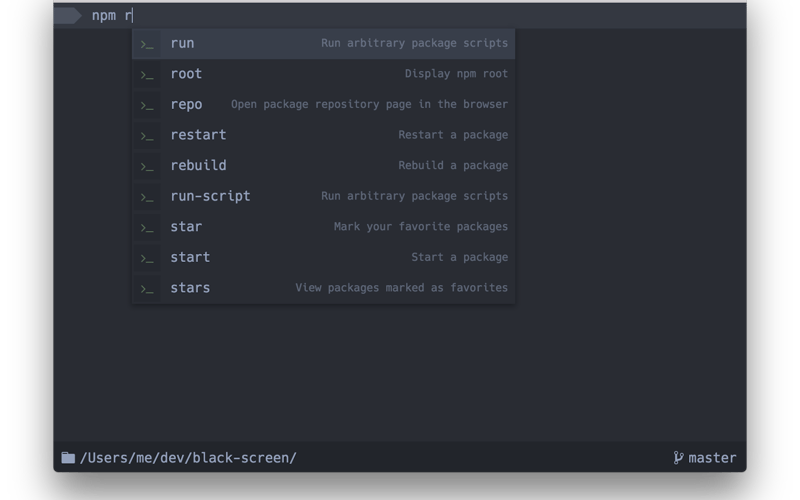Viewport: 800px width, 500px height.
Task: Click 'Start a package' description
Action: 460,258
